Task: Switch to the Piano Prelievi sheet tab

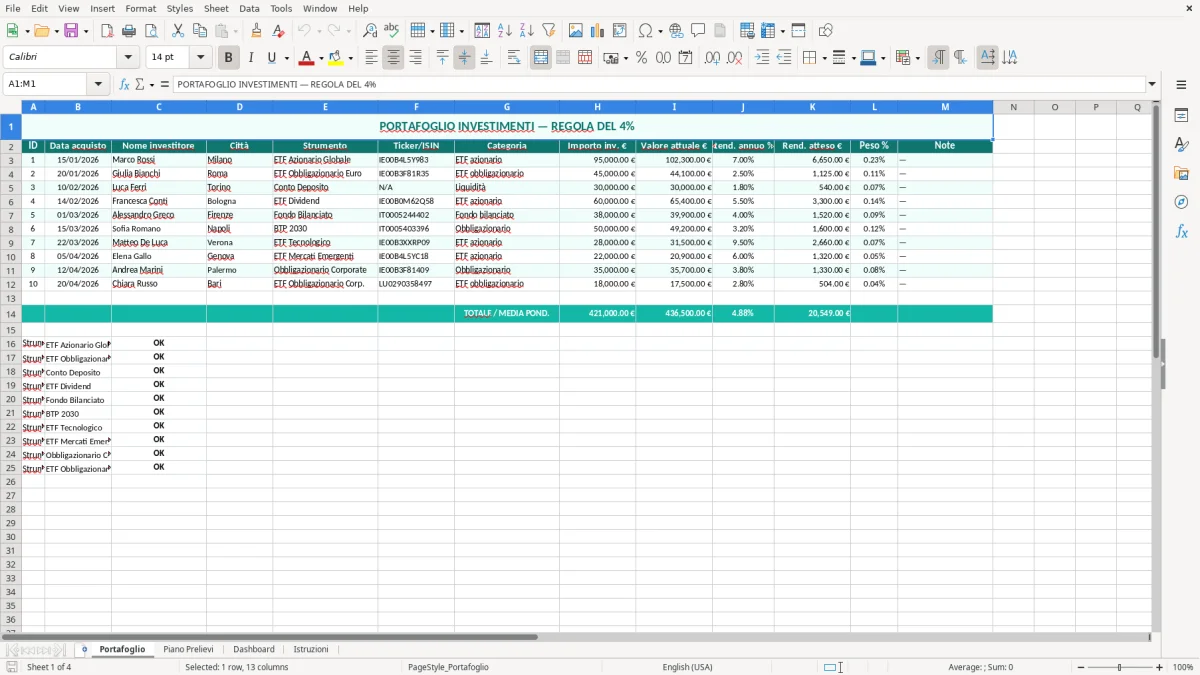Action: [188, 650]
